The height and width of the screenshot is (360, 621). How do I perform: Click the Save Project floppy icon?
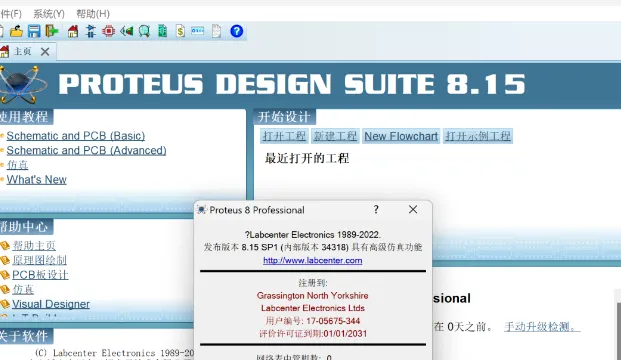[x=34, y=31]
